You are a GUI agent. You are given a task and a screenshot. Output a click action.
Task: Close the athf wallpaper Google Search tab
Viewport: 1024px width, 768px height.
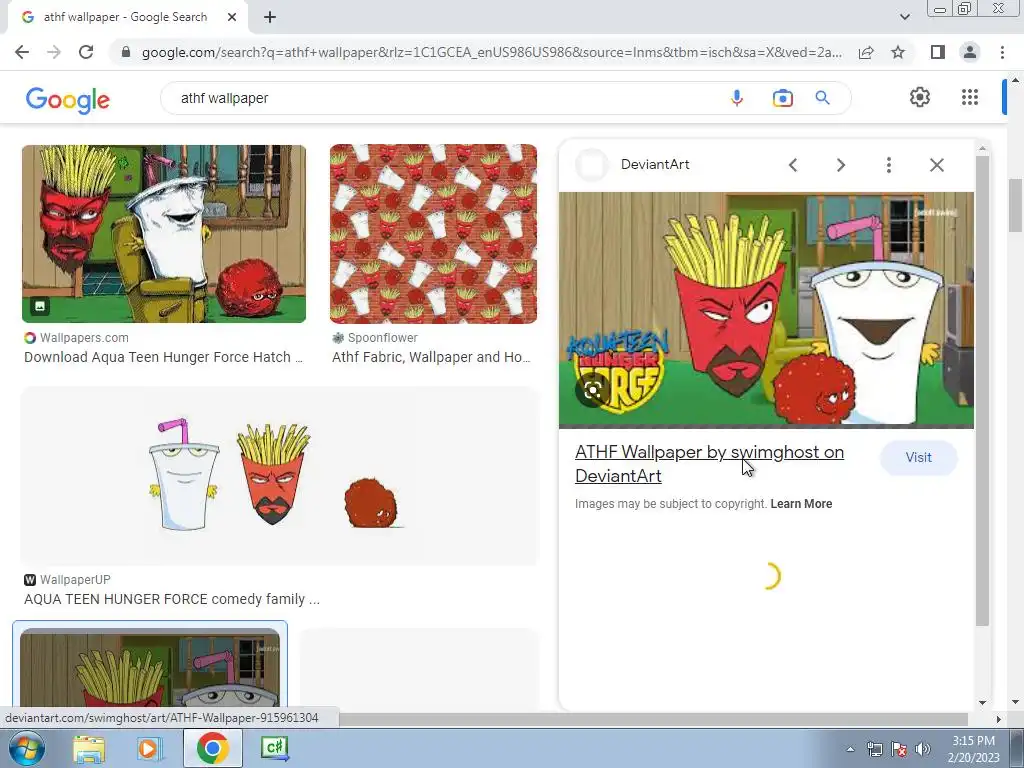tap(232, 17)
